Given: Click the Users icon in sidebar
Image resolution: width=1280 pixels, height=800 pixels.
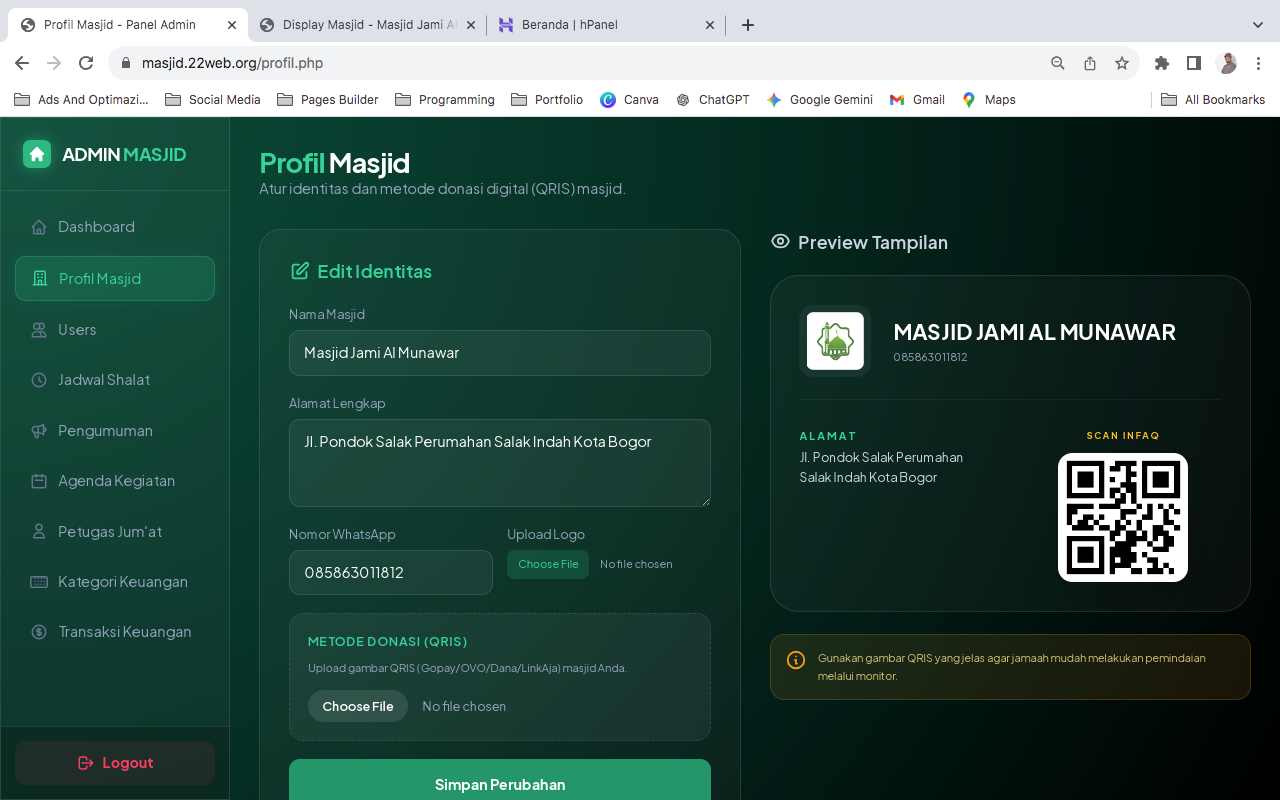Looking at the screenshot, I should coord(39,330).
